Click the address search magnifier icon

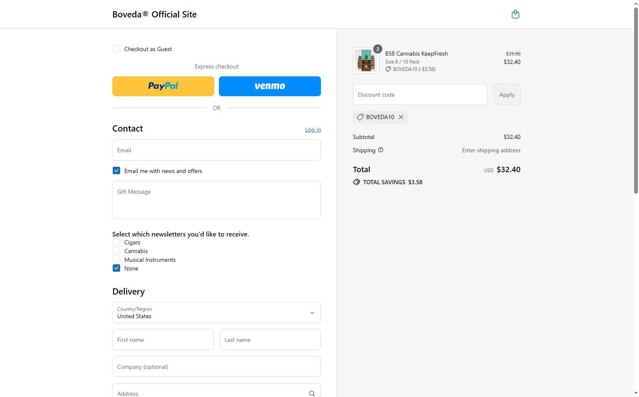pyautogui.click(x=312, y=393)
